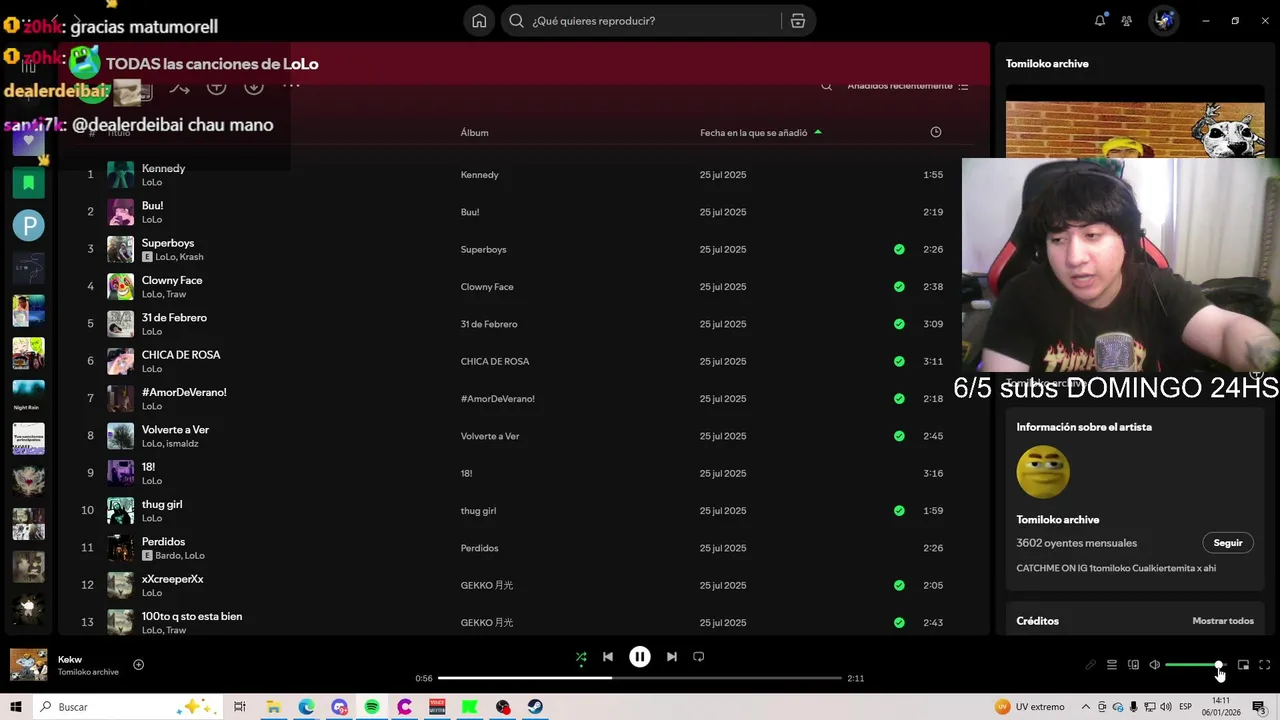Screen dimensions: 1280x720
Task: Open the Buu! track cover art
Action: [120, 212]
